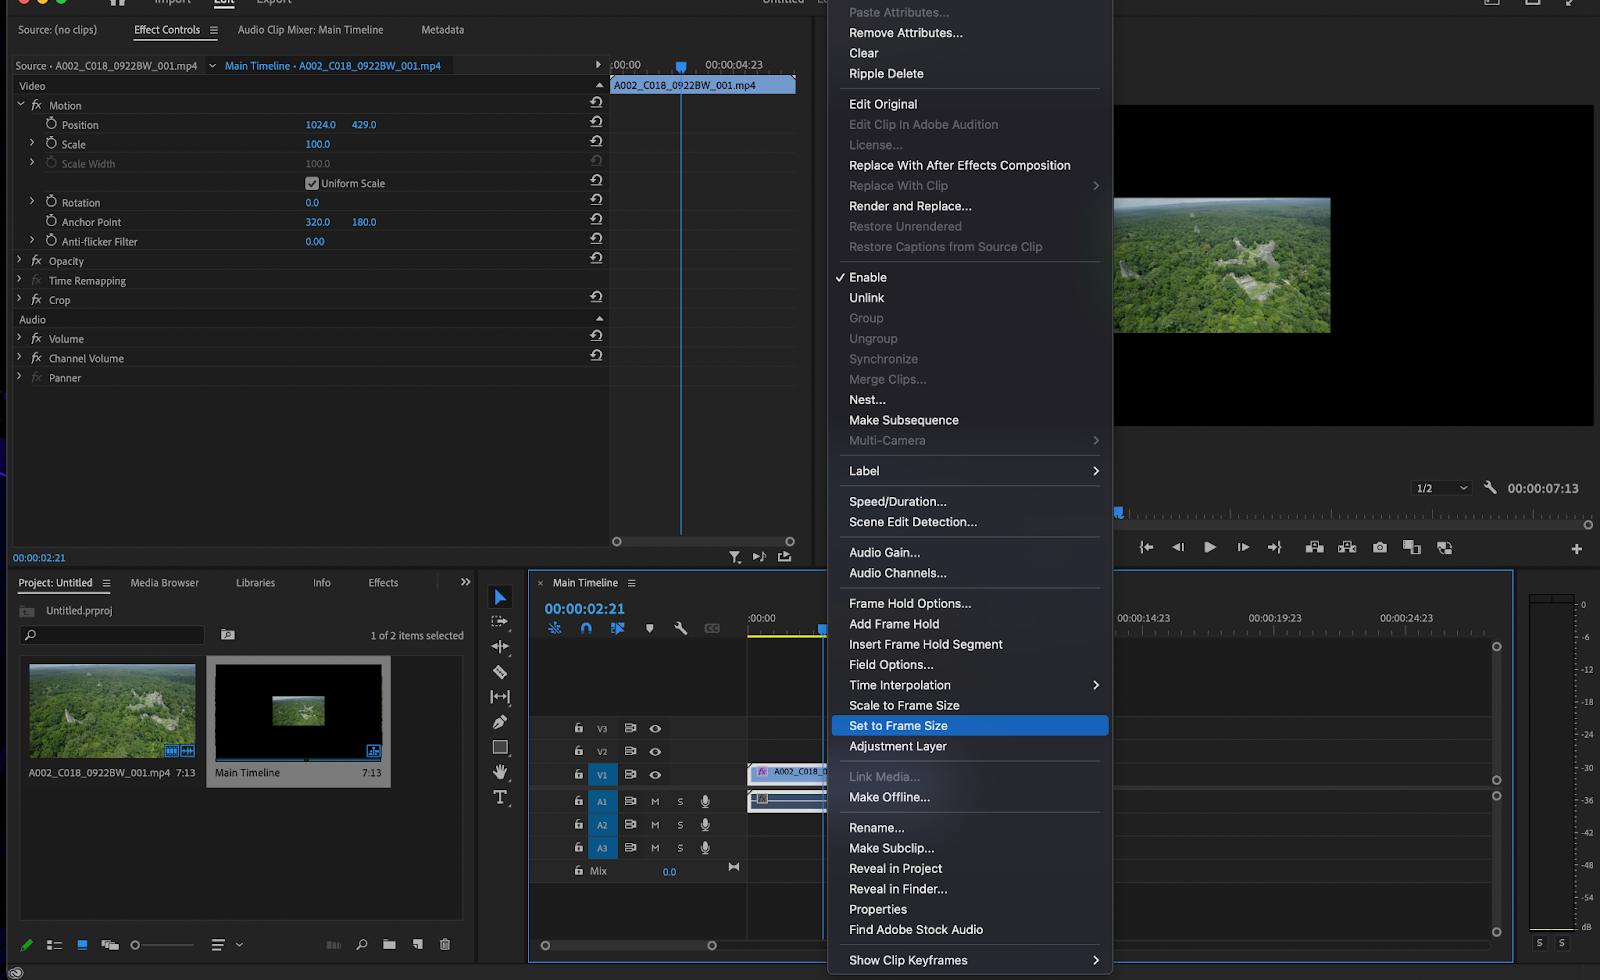Image resolution: width=1600 pixels, height=980 pixels.
Task: Reset the Position parameter
Action: coord(596,121)
